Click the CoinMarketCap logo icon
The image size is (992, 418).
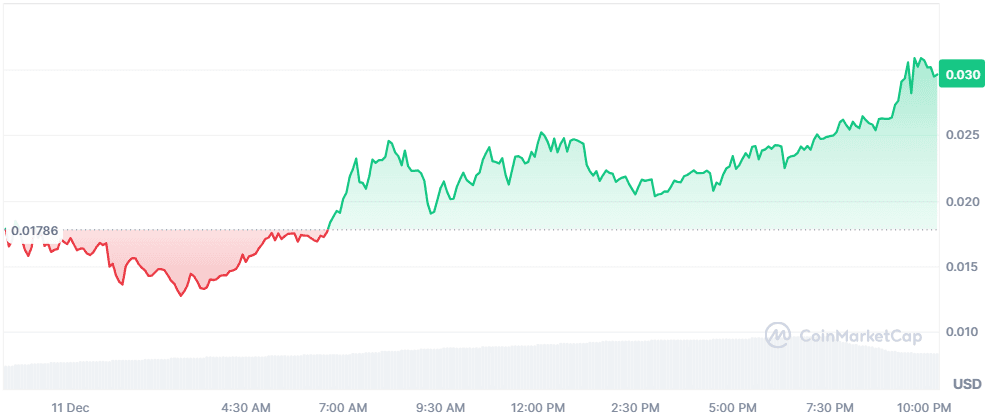(x=778, y=336)
